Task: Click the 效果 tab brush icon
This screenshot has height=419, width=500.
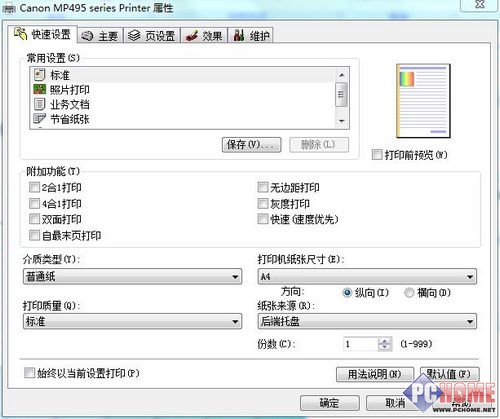Action: (192, 36)
